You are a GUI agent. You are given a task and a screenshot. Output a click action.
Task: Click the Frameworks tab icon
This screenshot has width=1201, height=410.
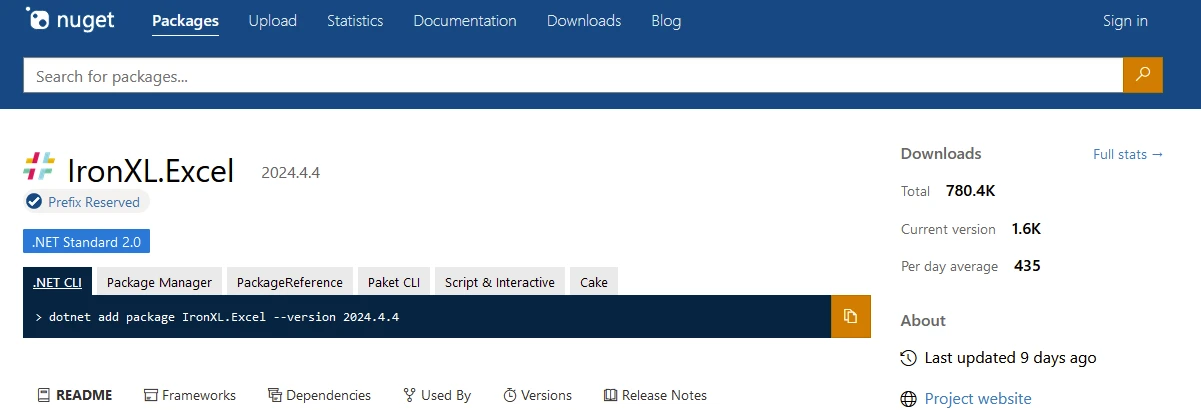pyautogui.click(x=150, y=395)
